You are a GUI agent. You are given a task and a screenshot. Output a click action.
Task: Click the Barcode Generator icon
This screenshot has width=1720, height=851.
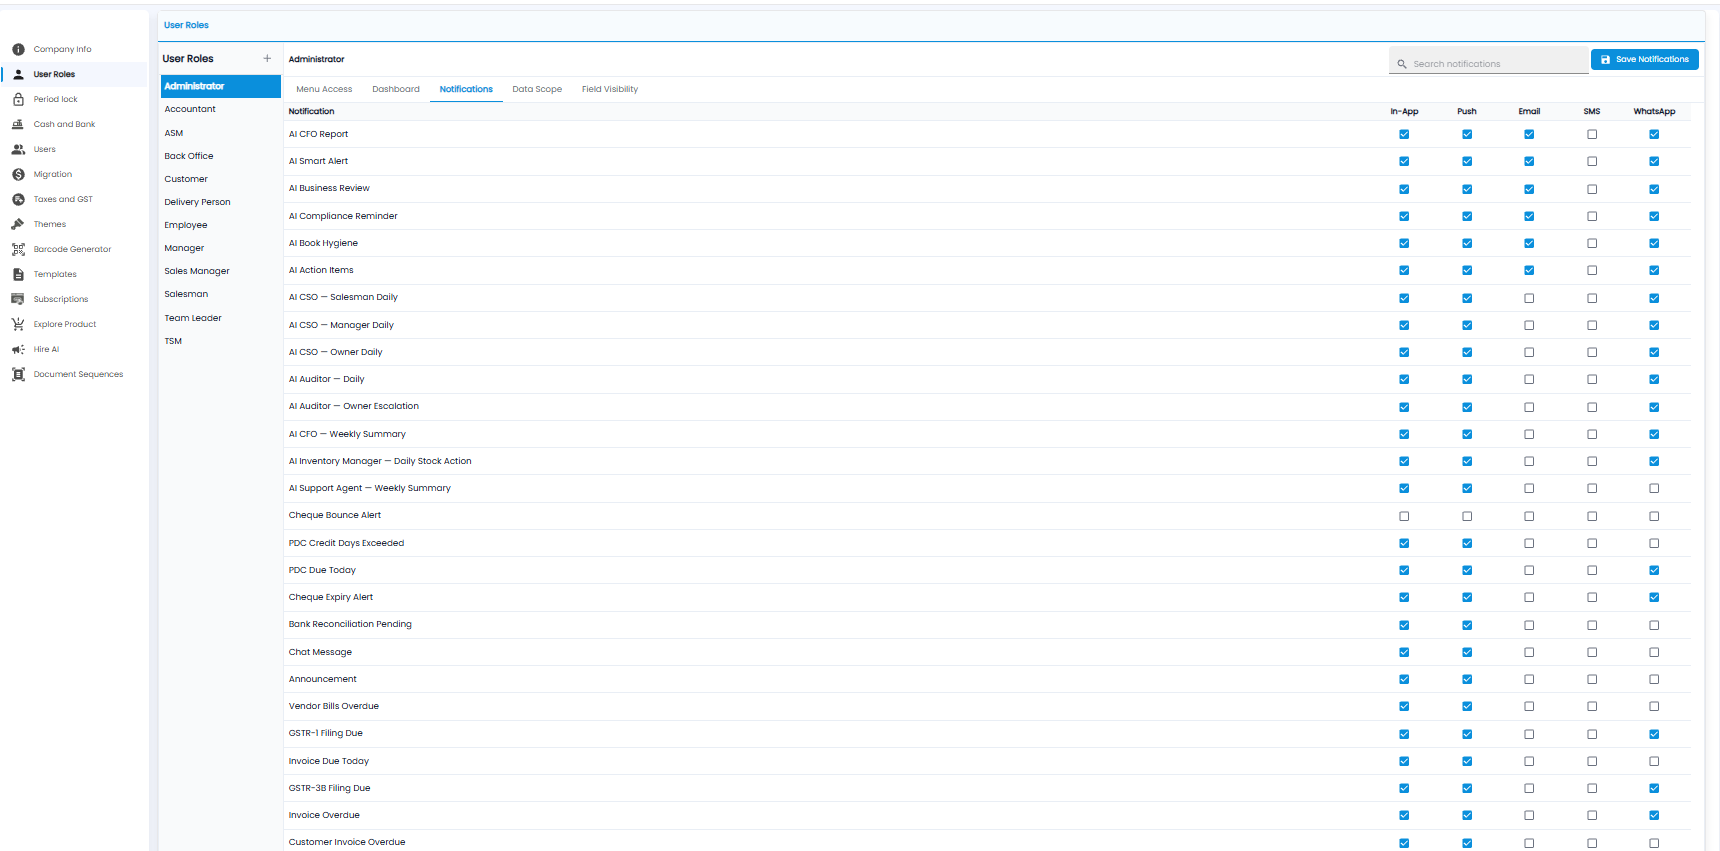pos(18,249)
